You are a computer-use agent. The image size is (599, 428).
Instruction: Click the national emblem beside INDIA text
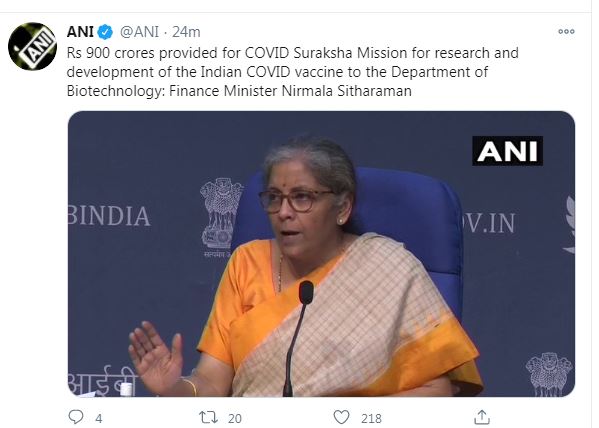(x=221, y=214)
